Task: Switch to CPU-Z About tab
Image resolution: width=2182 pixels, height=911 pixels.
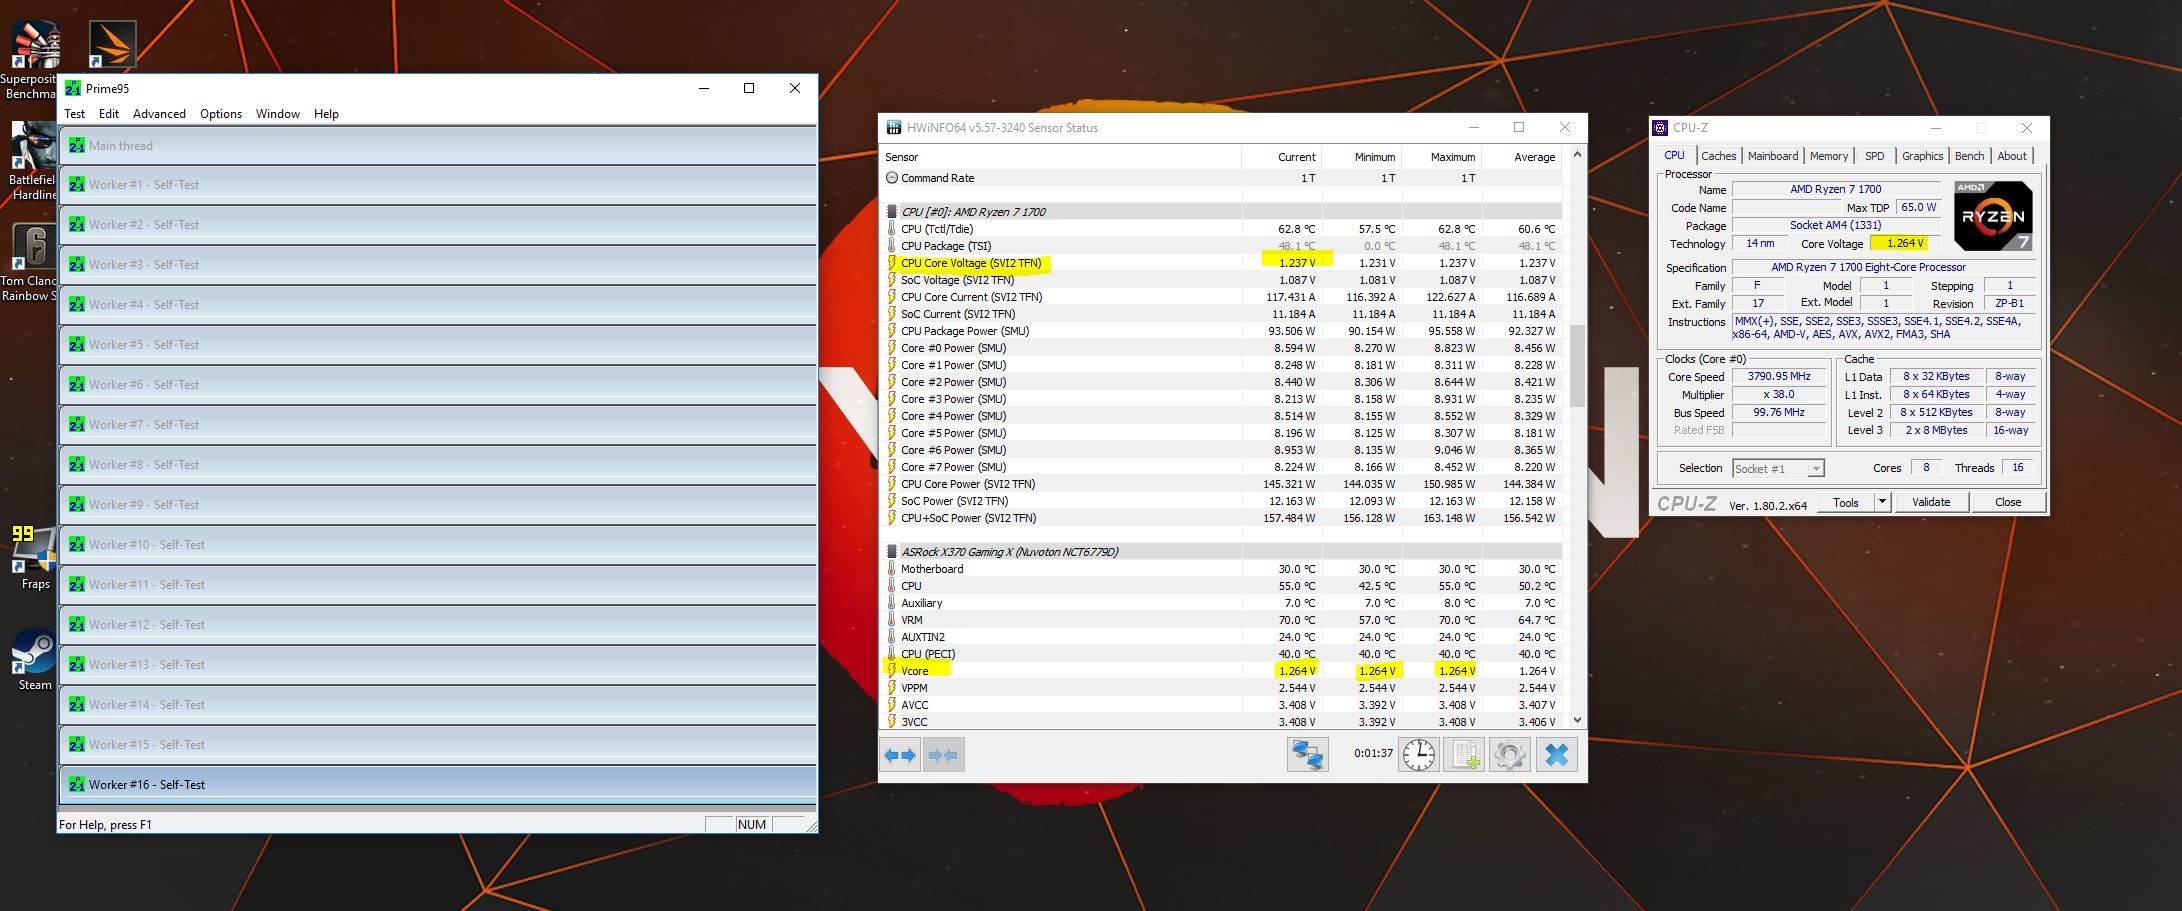Action: tap(2012, 156)
